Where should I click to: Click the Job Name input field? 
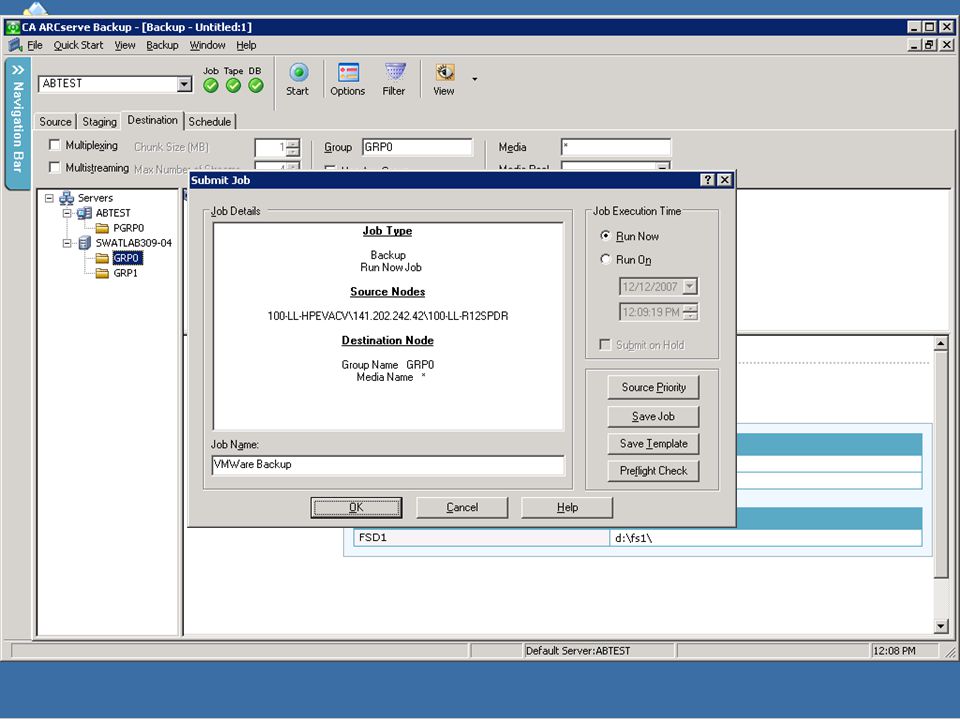pyautogui.click(x=388, y=465)
